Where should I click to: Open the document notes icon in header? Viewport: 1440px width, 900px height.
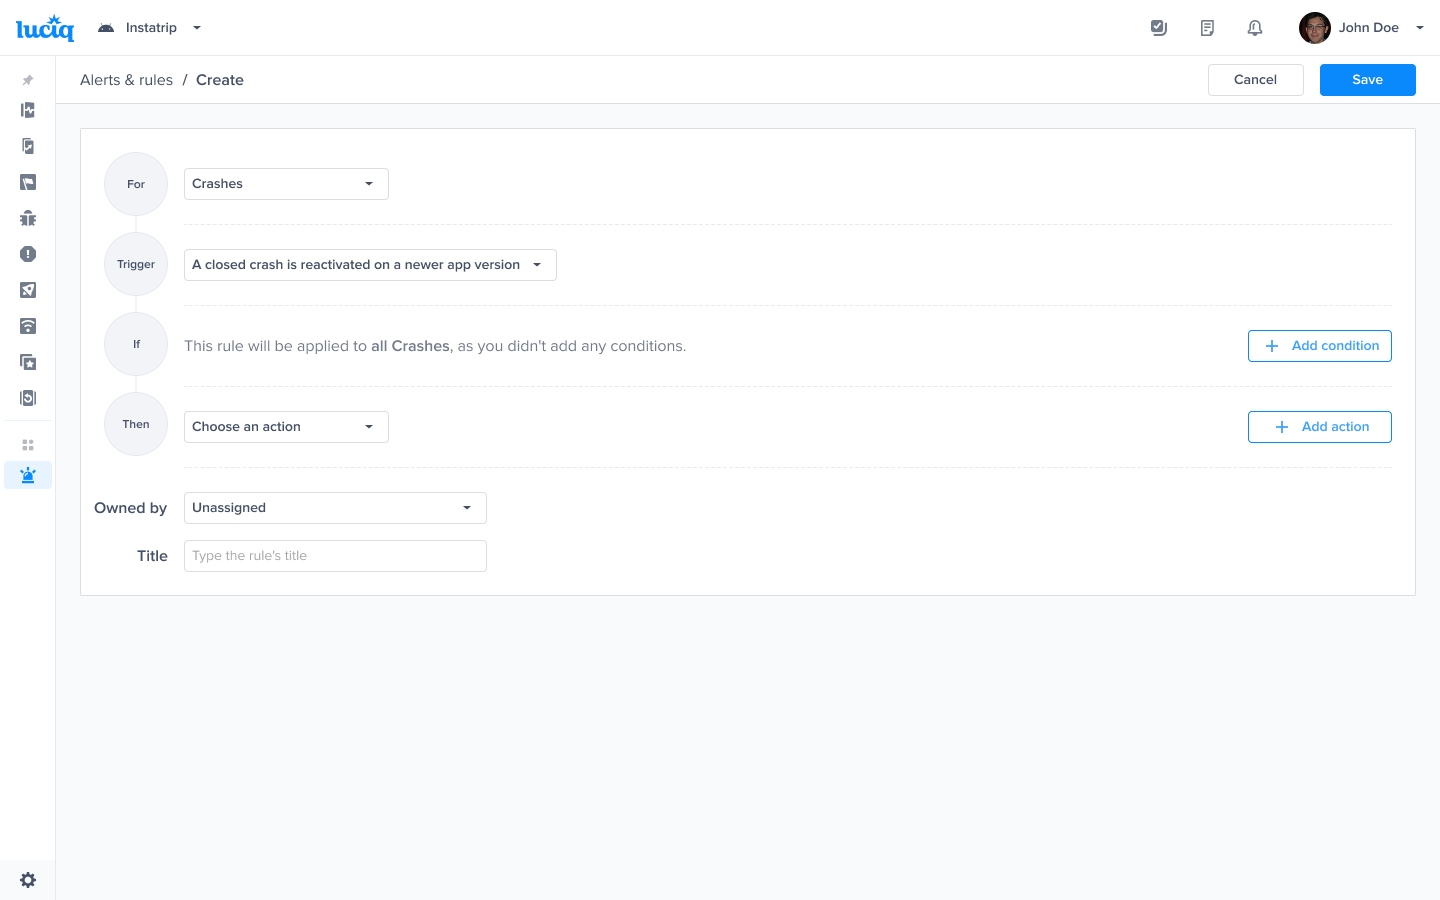point(1207,28)
